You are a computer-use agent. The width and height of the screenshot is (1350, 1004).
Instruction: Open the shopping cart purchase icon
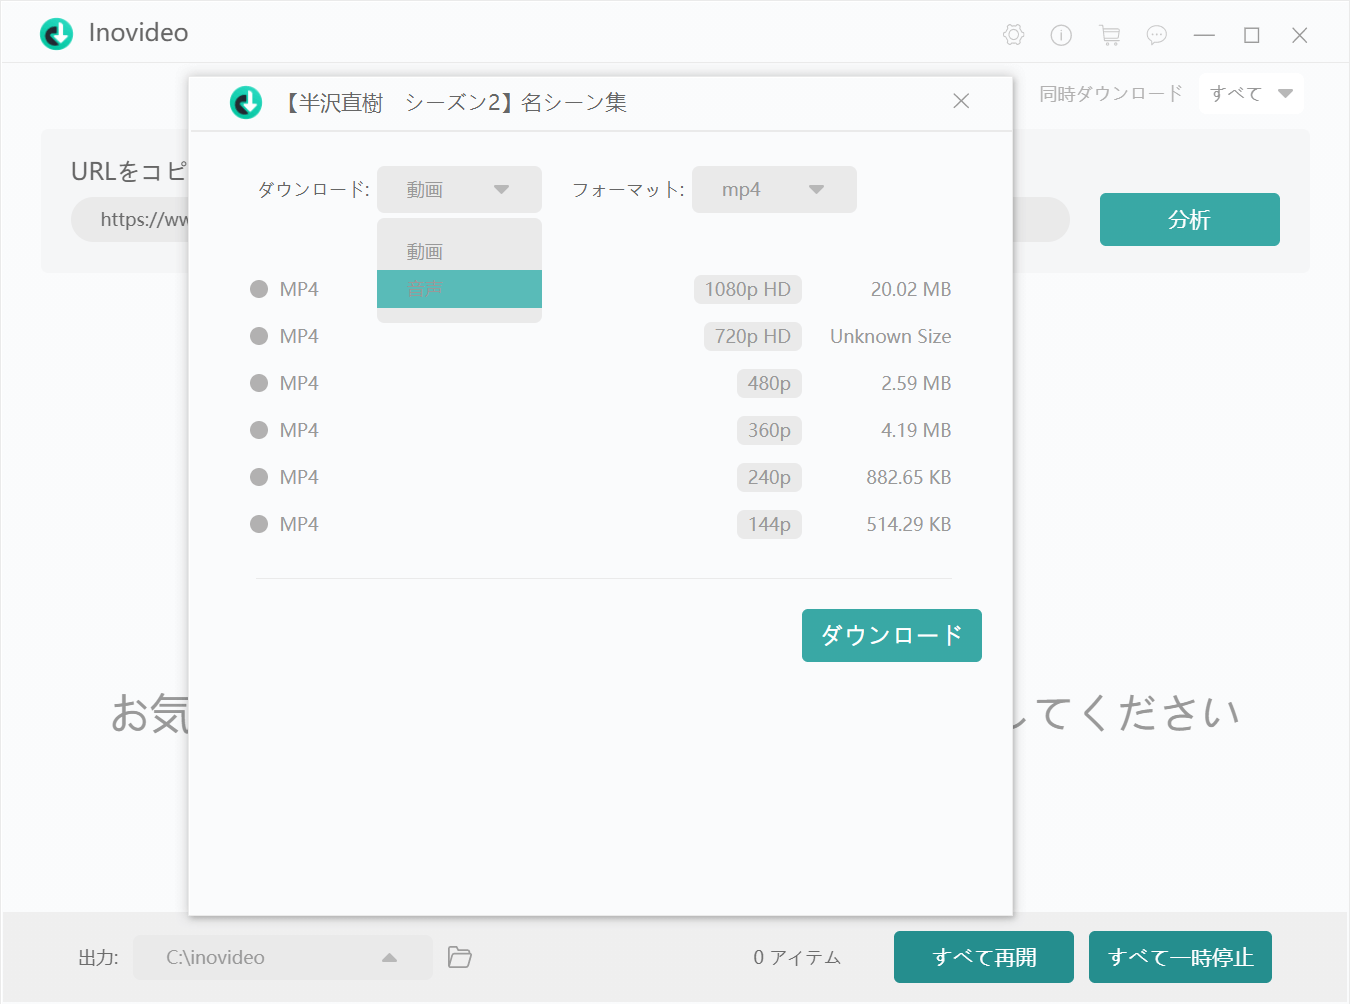click(1109, 35)
